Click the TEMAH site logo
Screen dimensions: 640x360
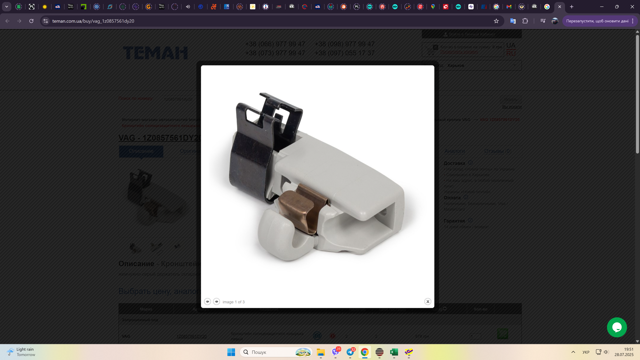pyautogui.click(x=156, y=53)
